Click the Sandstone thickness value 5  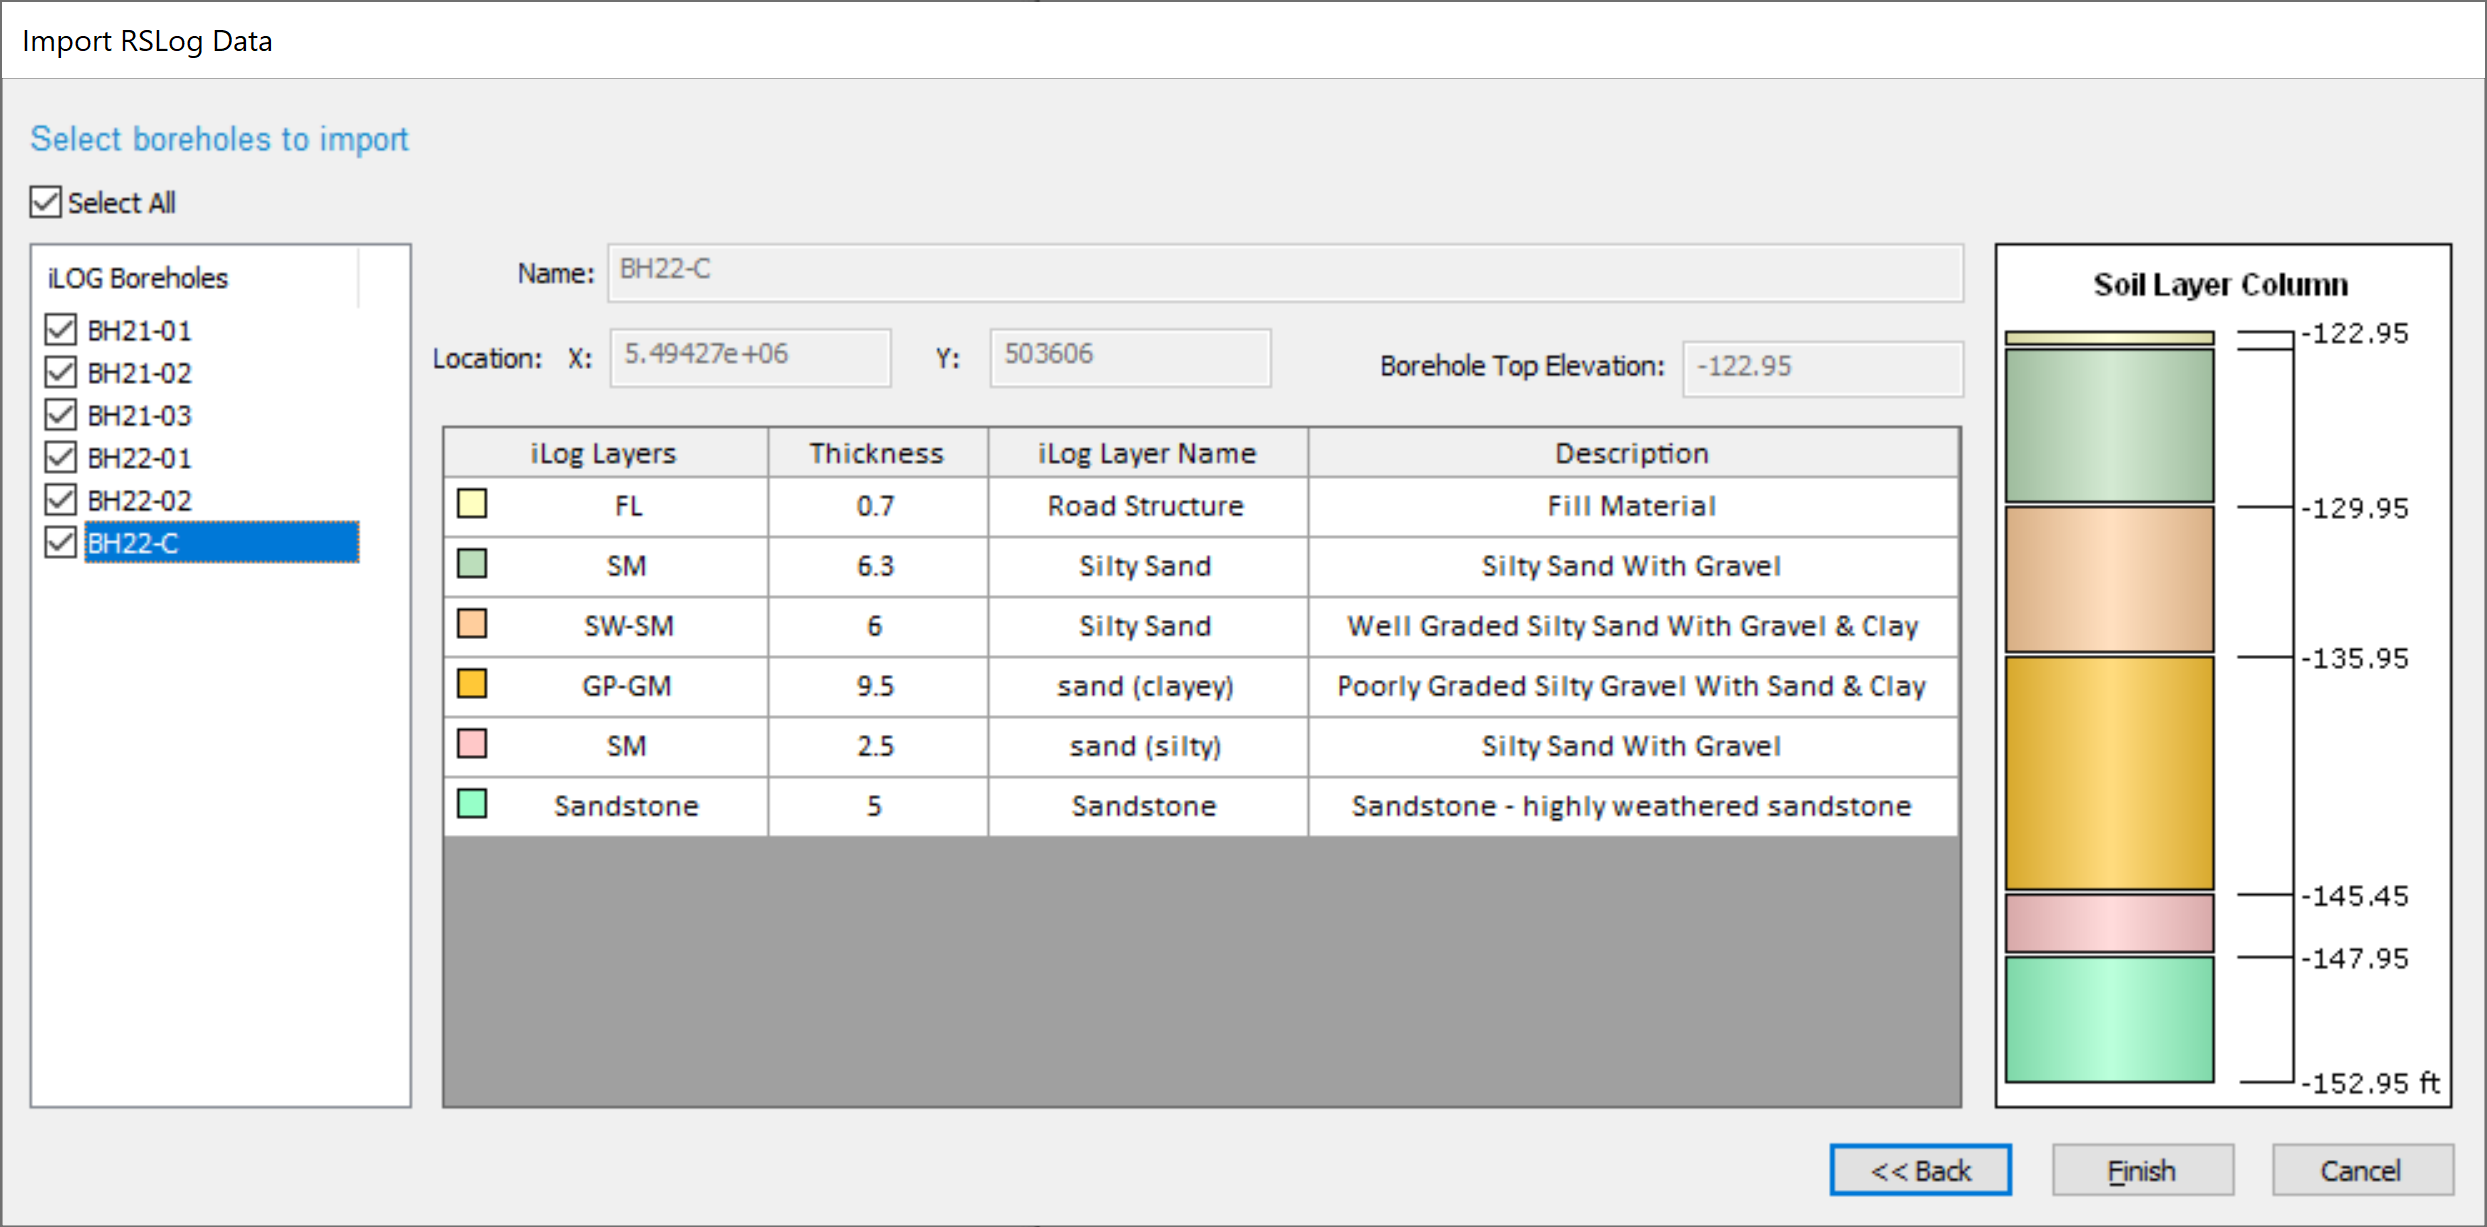(877, 806)
